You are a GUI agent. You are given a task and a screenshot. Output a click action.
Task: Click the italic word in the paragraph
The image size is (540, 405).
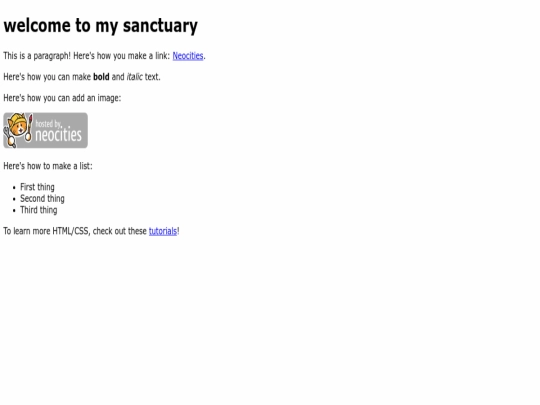pos(134,77)
